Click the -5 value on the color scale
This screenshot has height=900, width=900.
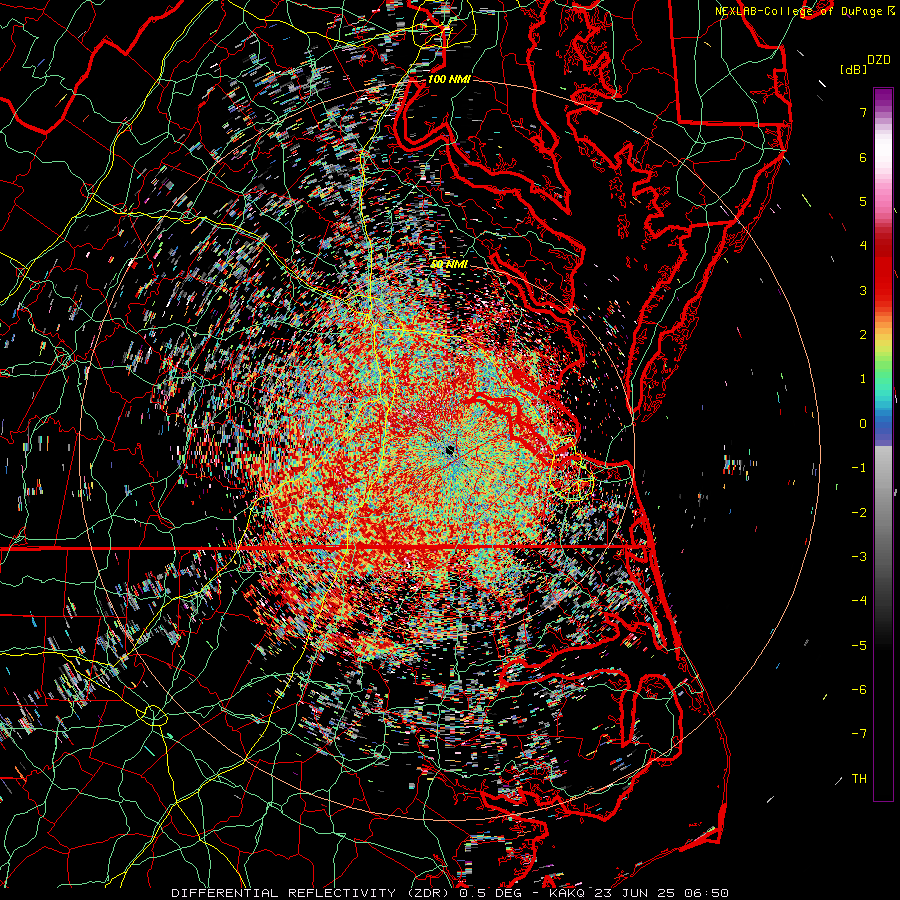[x=859, y=646]
